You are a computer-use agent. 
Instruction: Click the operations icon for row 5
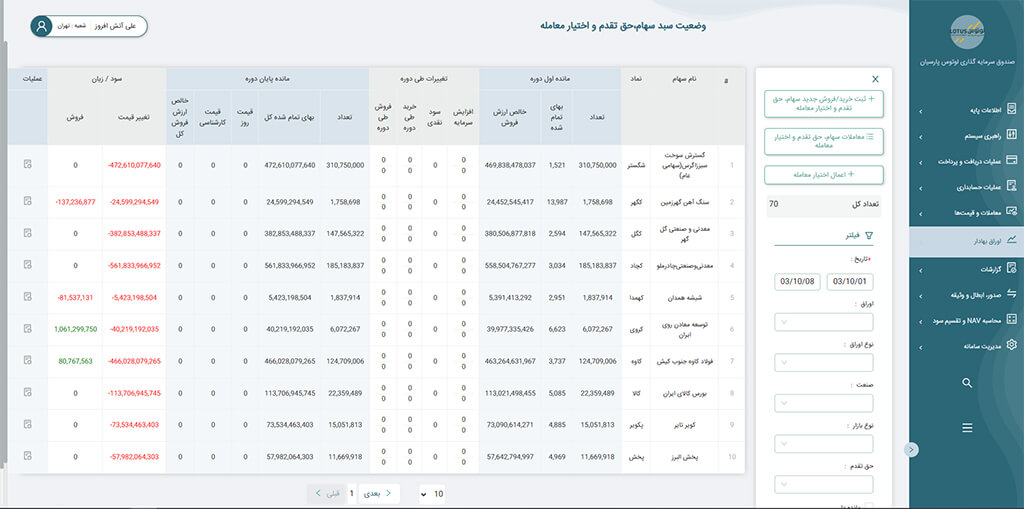pyautogui.click(x=27, y=297)
